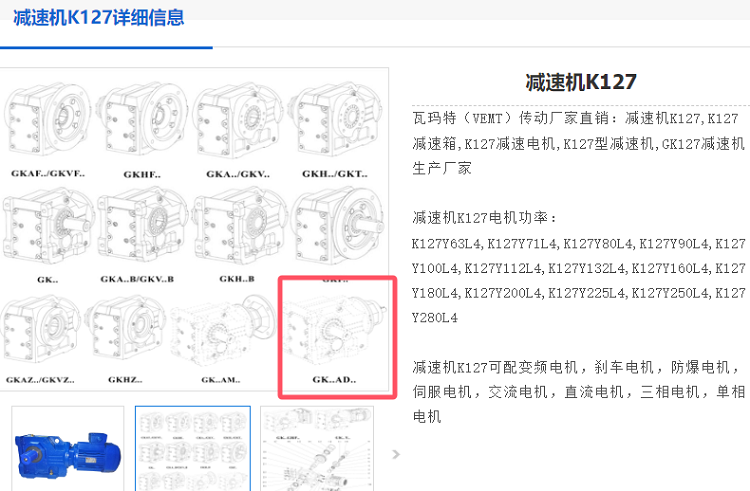Image resolution: width=750 pixels, height=491 pixels.
Task: Click the GKA../GKV.. gearbox drawing
Action: coord(237,120)
